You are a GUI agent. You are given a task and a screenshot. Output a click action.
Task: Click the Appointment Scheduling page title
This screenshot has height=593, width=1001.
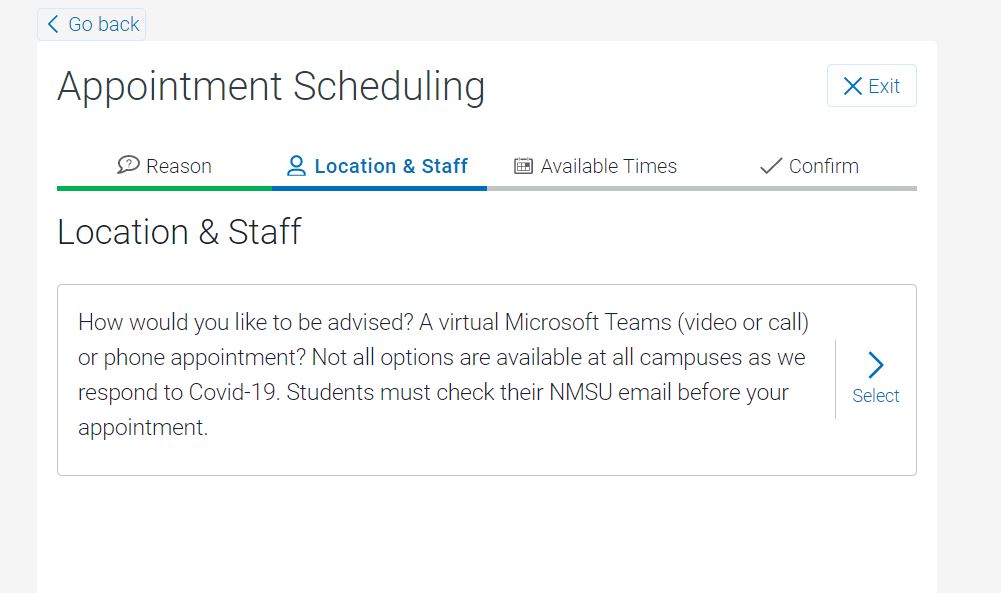271,87
